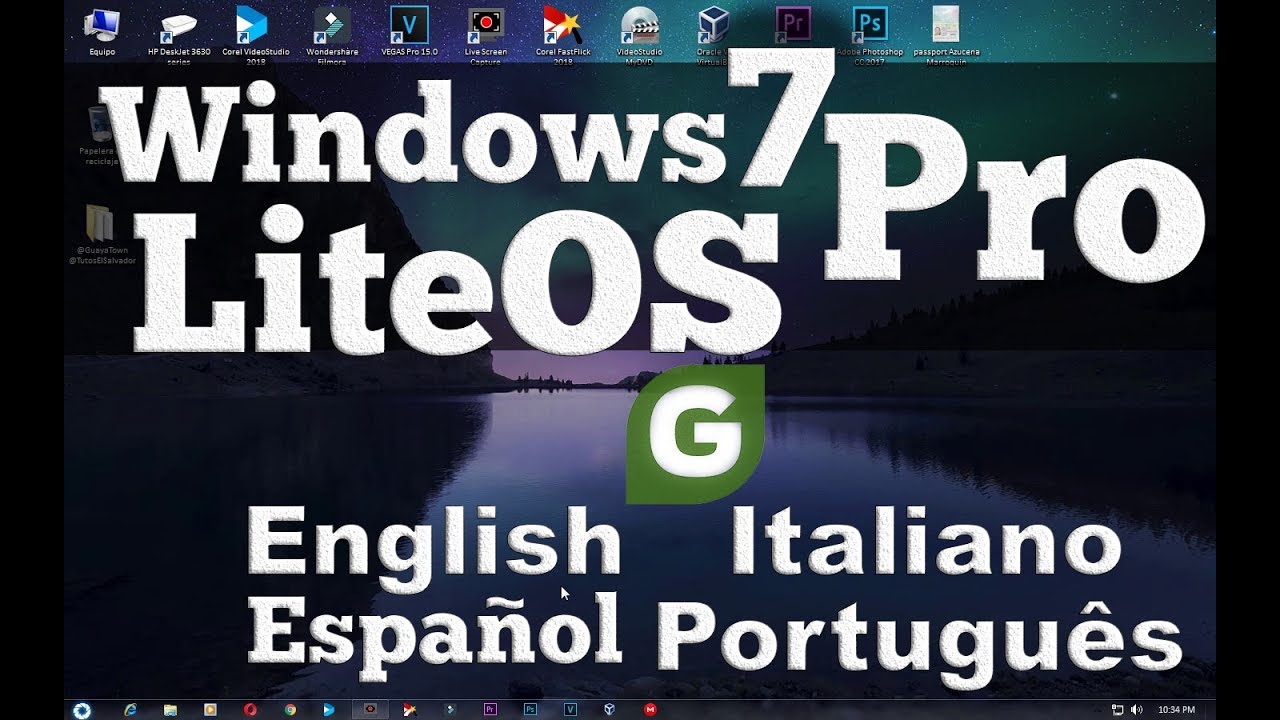Launch Corel FastFlick 2018 from the desktop
The width and height of the screenshot is (1280, 720).
click(562, 34)
